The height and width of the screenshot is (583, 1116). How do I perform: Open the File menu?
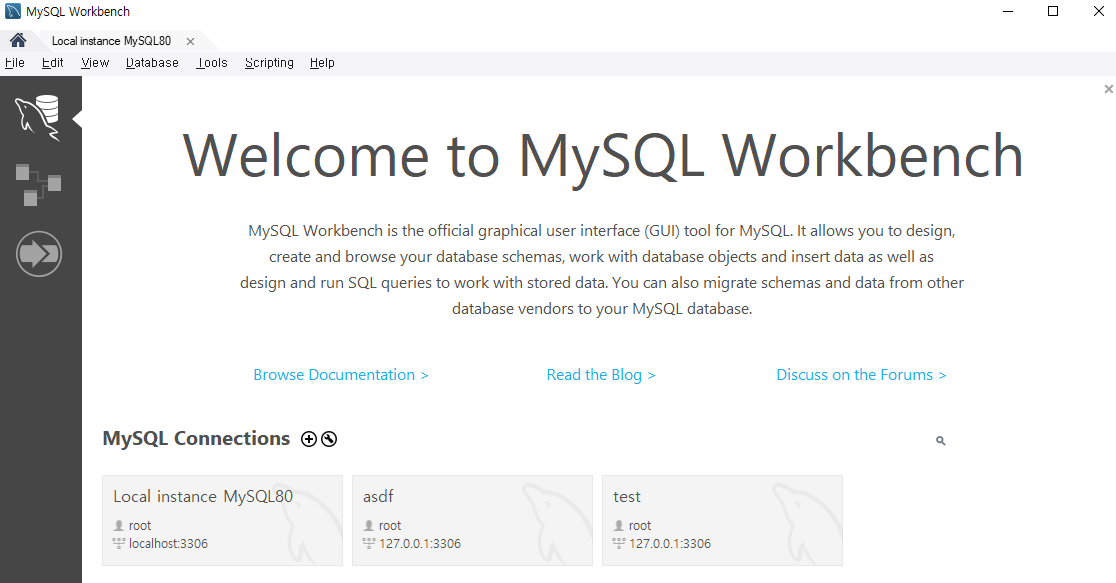pos(14,63)
